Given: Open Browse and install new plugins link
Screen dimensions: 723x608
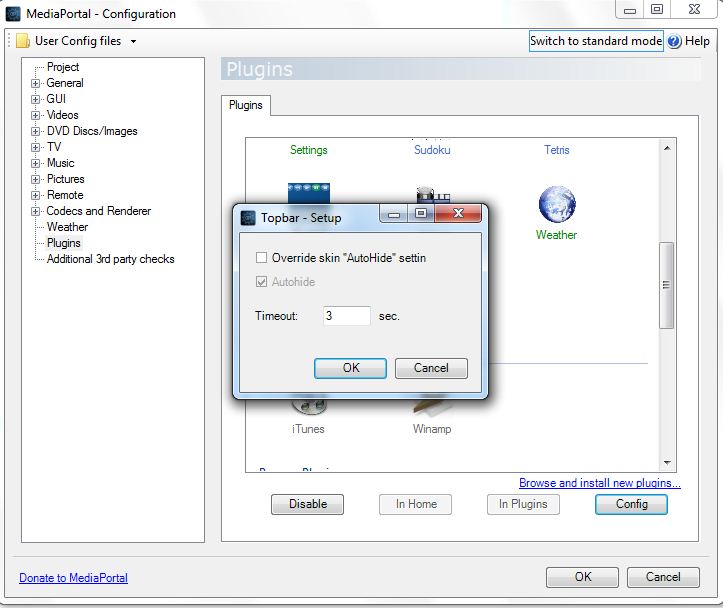Looking at the screenshot, I should pyautogui.click(x=599, y=483).
